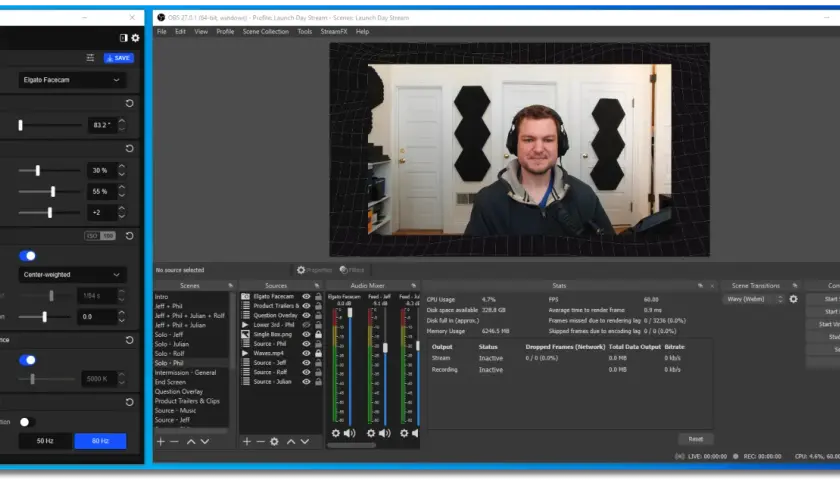Image resolution: width=840 pixels, height=480 pixels.
Task: Reset the section above 50 Hz buttons
Action: point(129,402)
